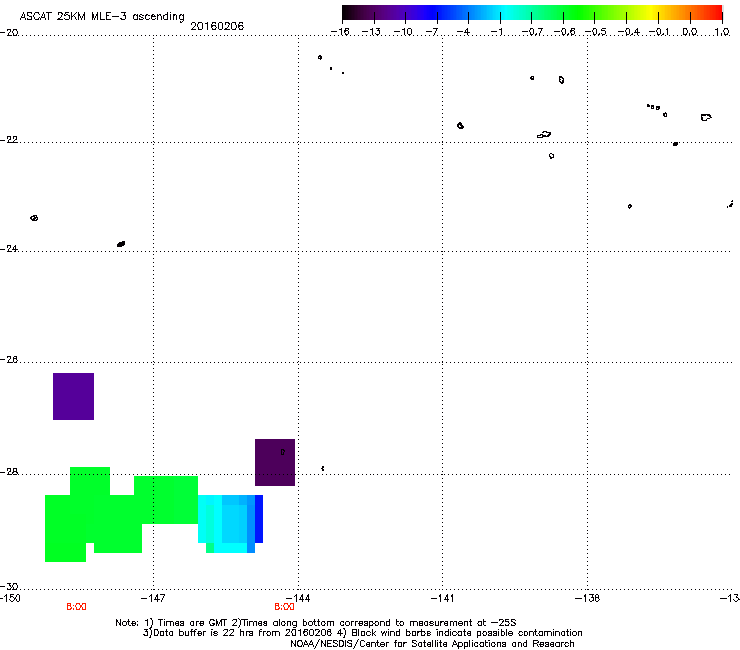This screenshot has width=740, height=650.
Task: Click the red 8:00 time beside -150
Action: click(76, 607)
